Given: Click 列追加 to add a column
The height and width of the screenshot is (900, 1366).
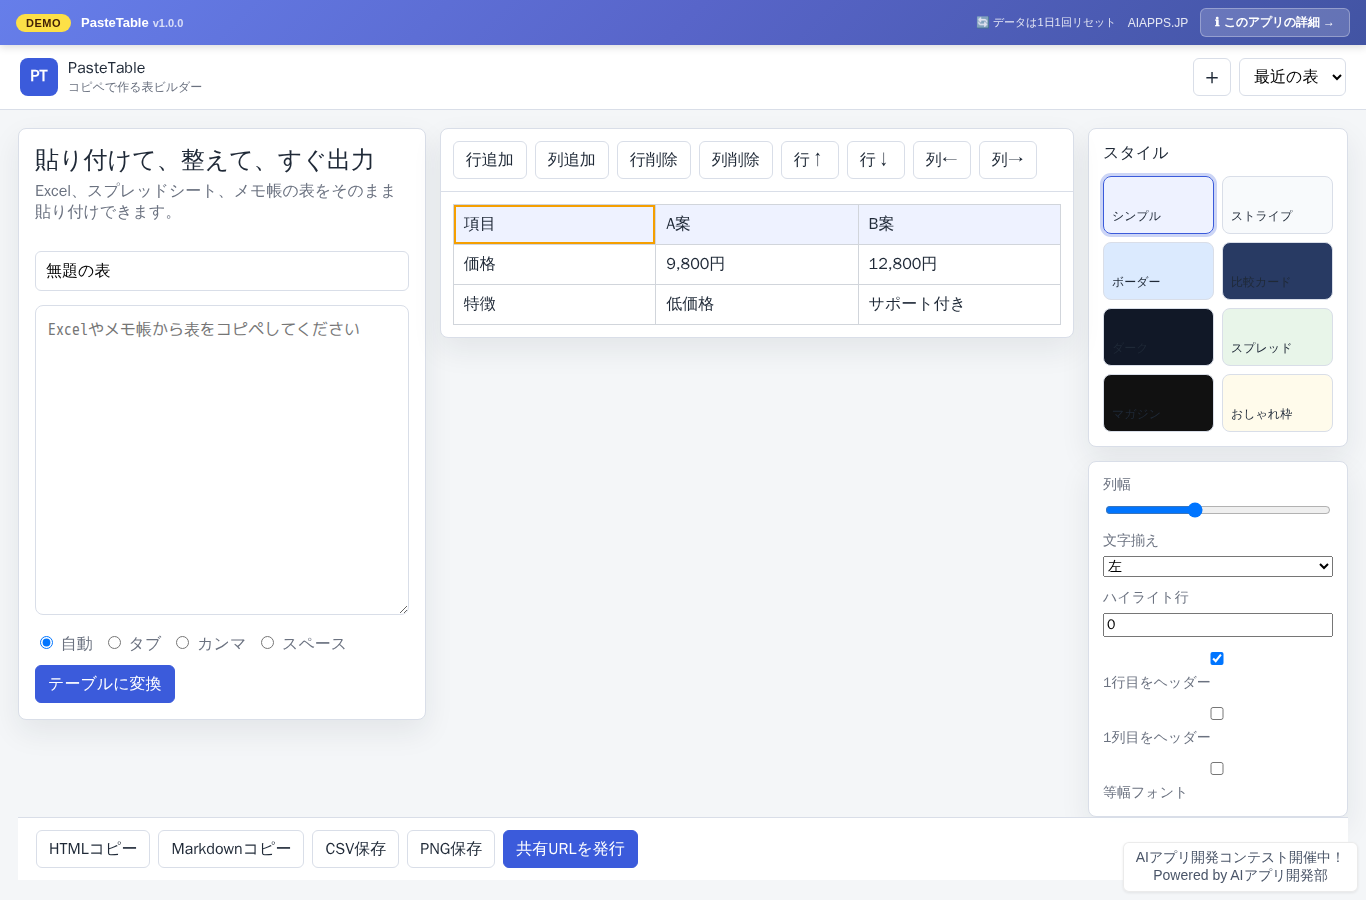Looking at the screenshot, I should coord(572,160).
